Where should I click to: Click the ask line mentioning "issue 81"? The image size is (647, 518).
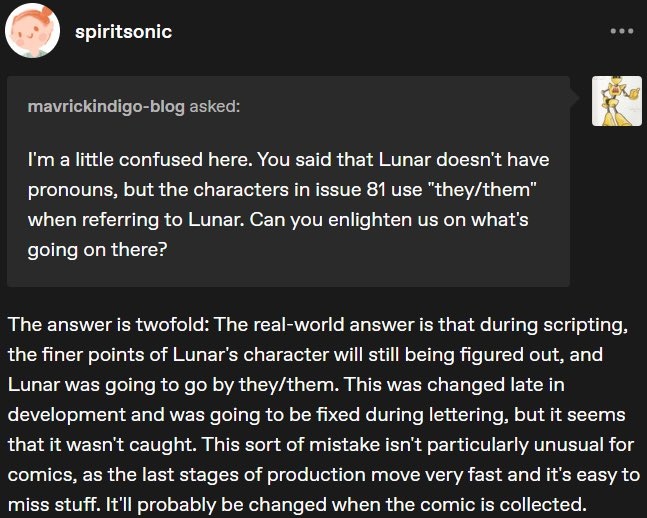point(285,190)
